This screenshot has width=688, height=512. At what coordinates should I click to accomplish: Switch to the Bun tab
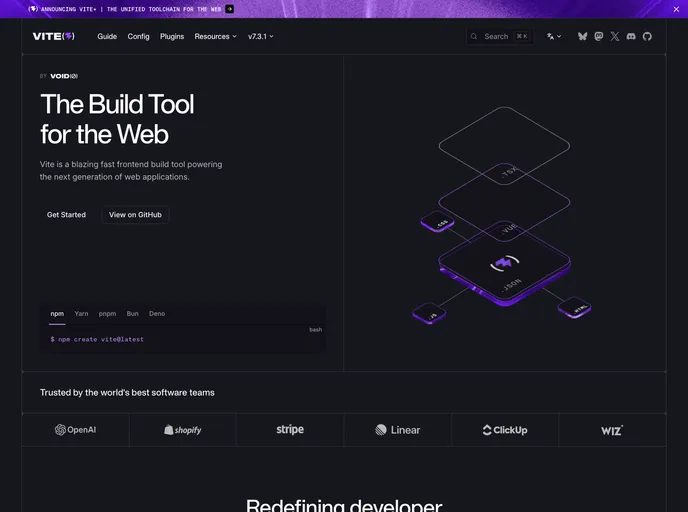click(132, 314)
